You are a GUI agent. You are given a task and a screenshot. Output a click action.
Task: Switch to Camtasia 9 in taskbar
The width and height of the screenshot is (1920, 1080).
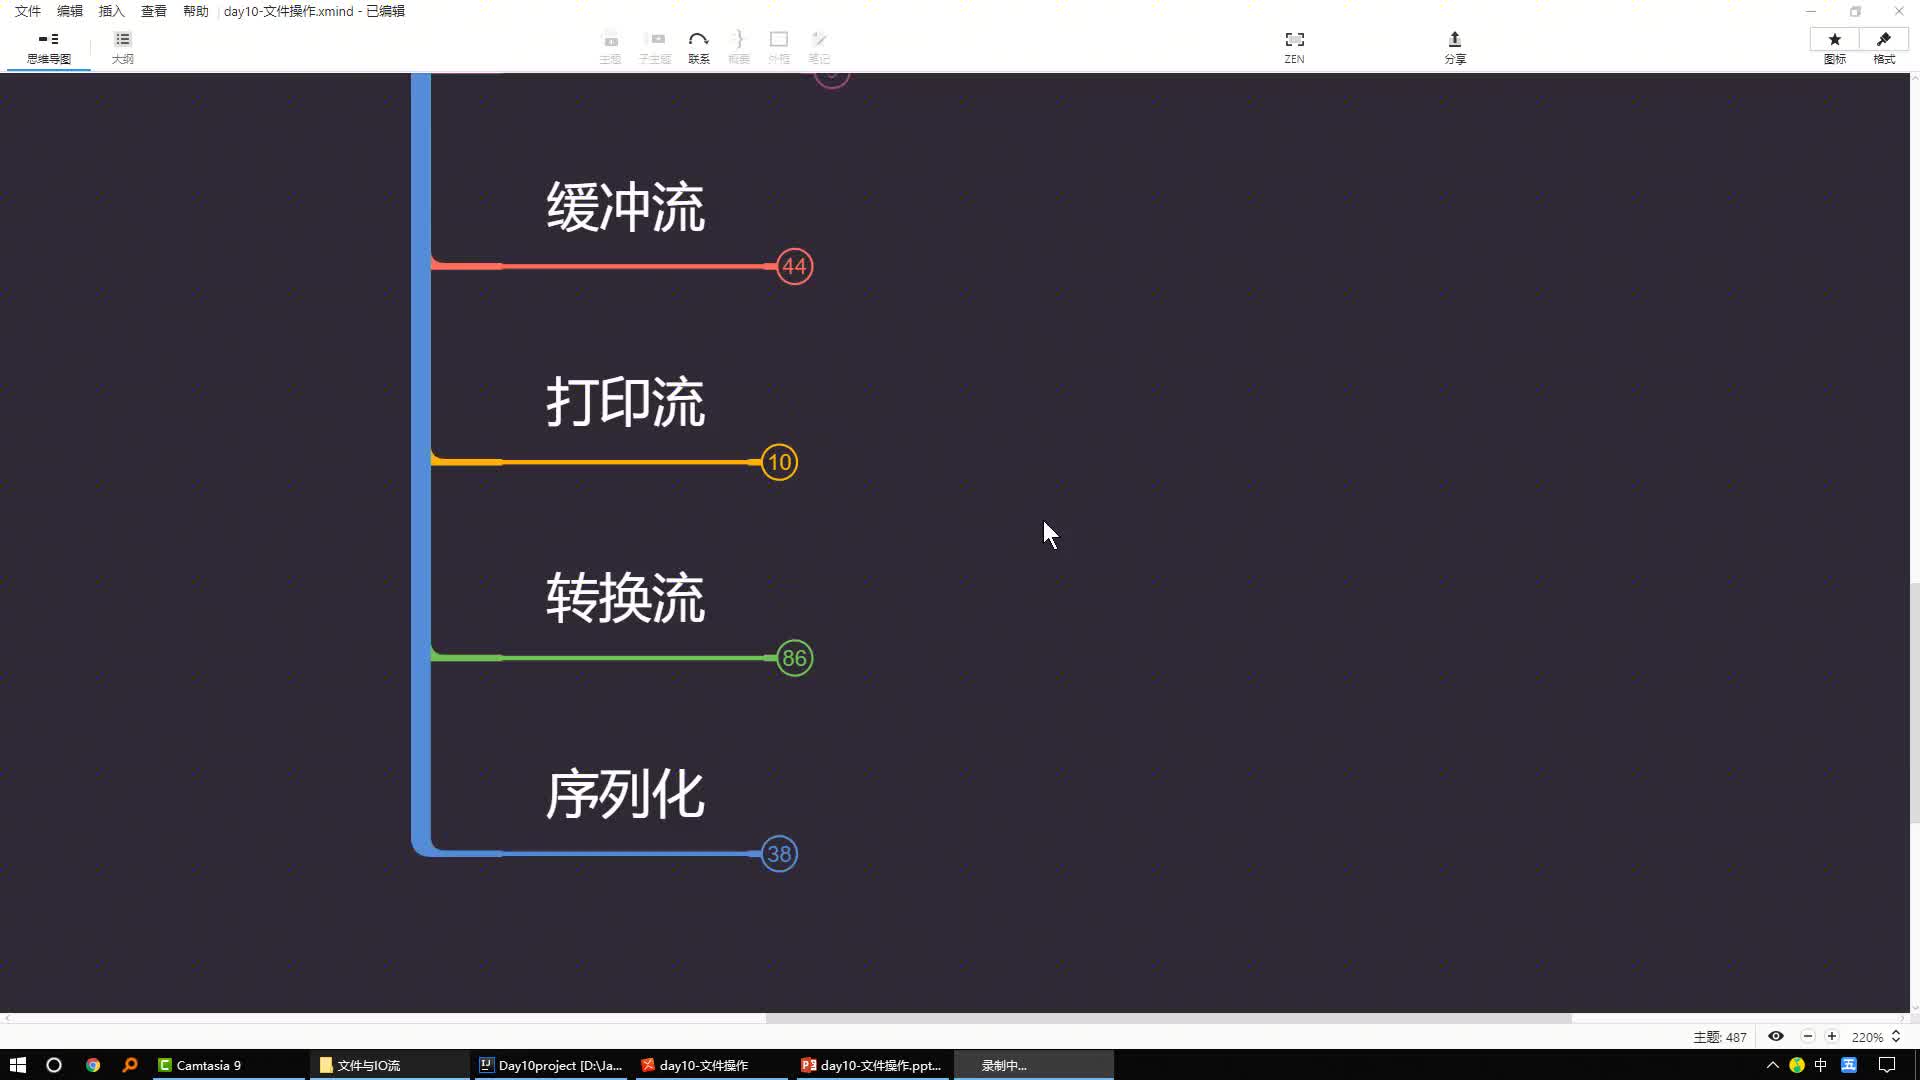(229, 1065)
